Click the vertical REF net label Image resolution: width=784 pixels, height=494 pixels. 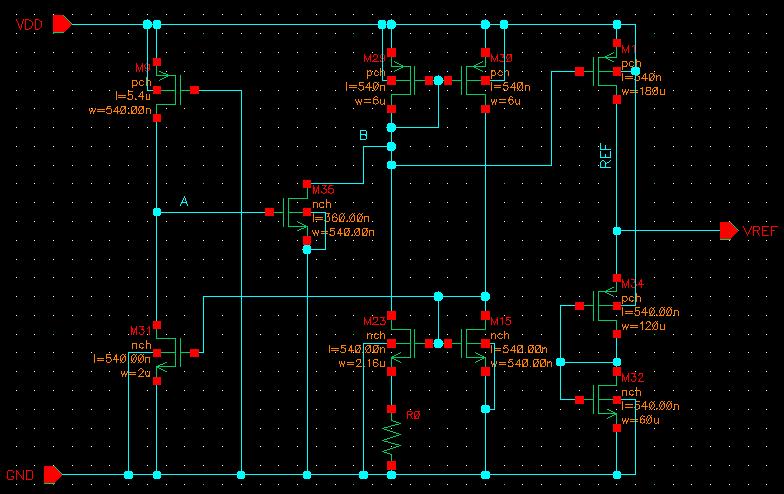606,156
